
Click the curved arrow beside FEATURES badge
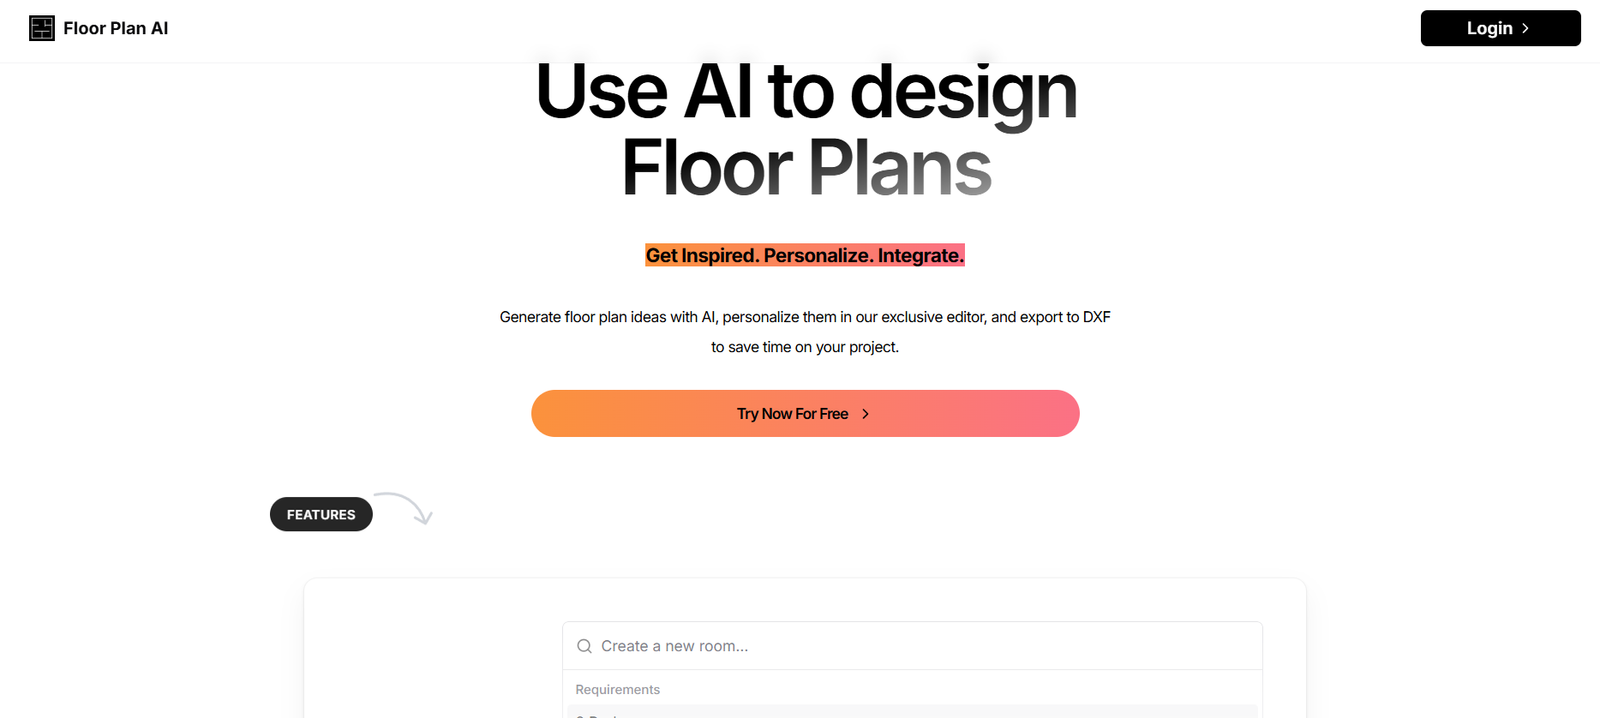click(x=406, y=507)
